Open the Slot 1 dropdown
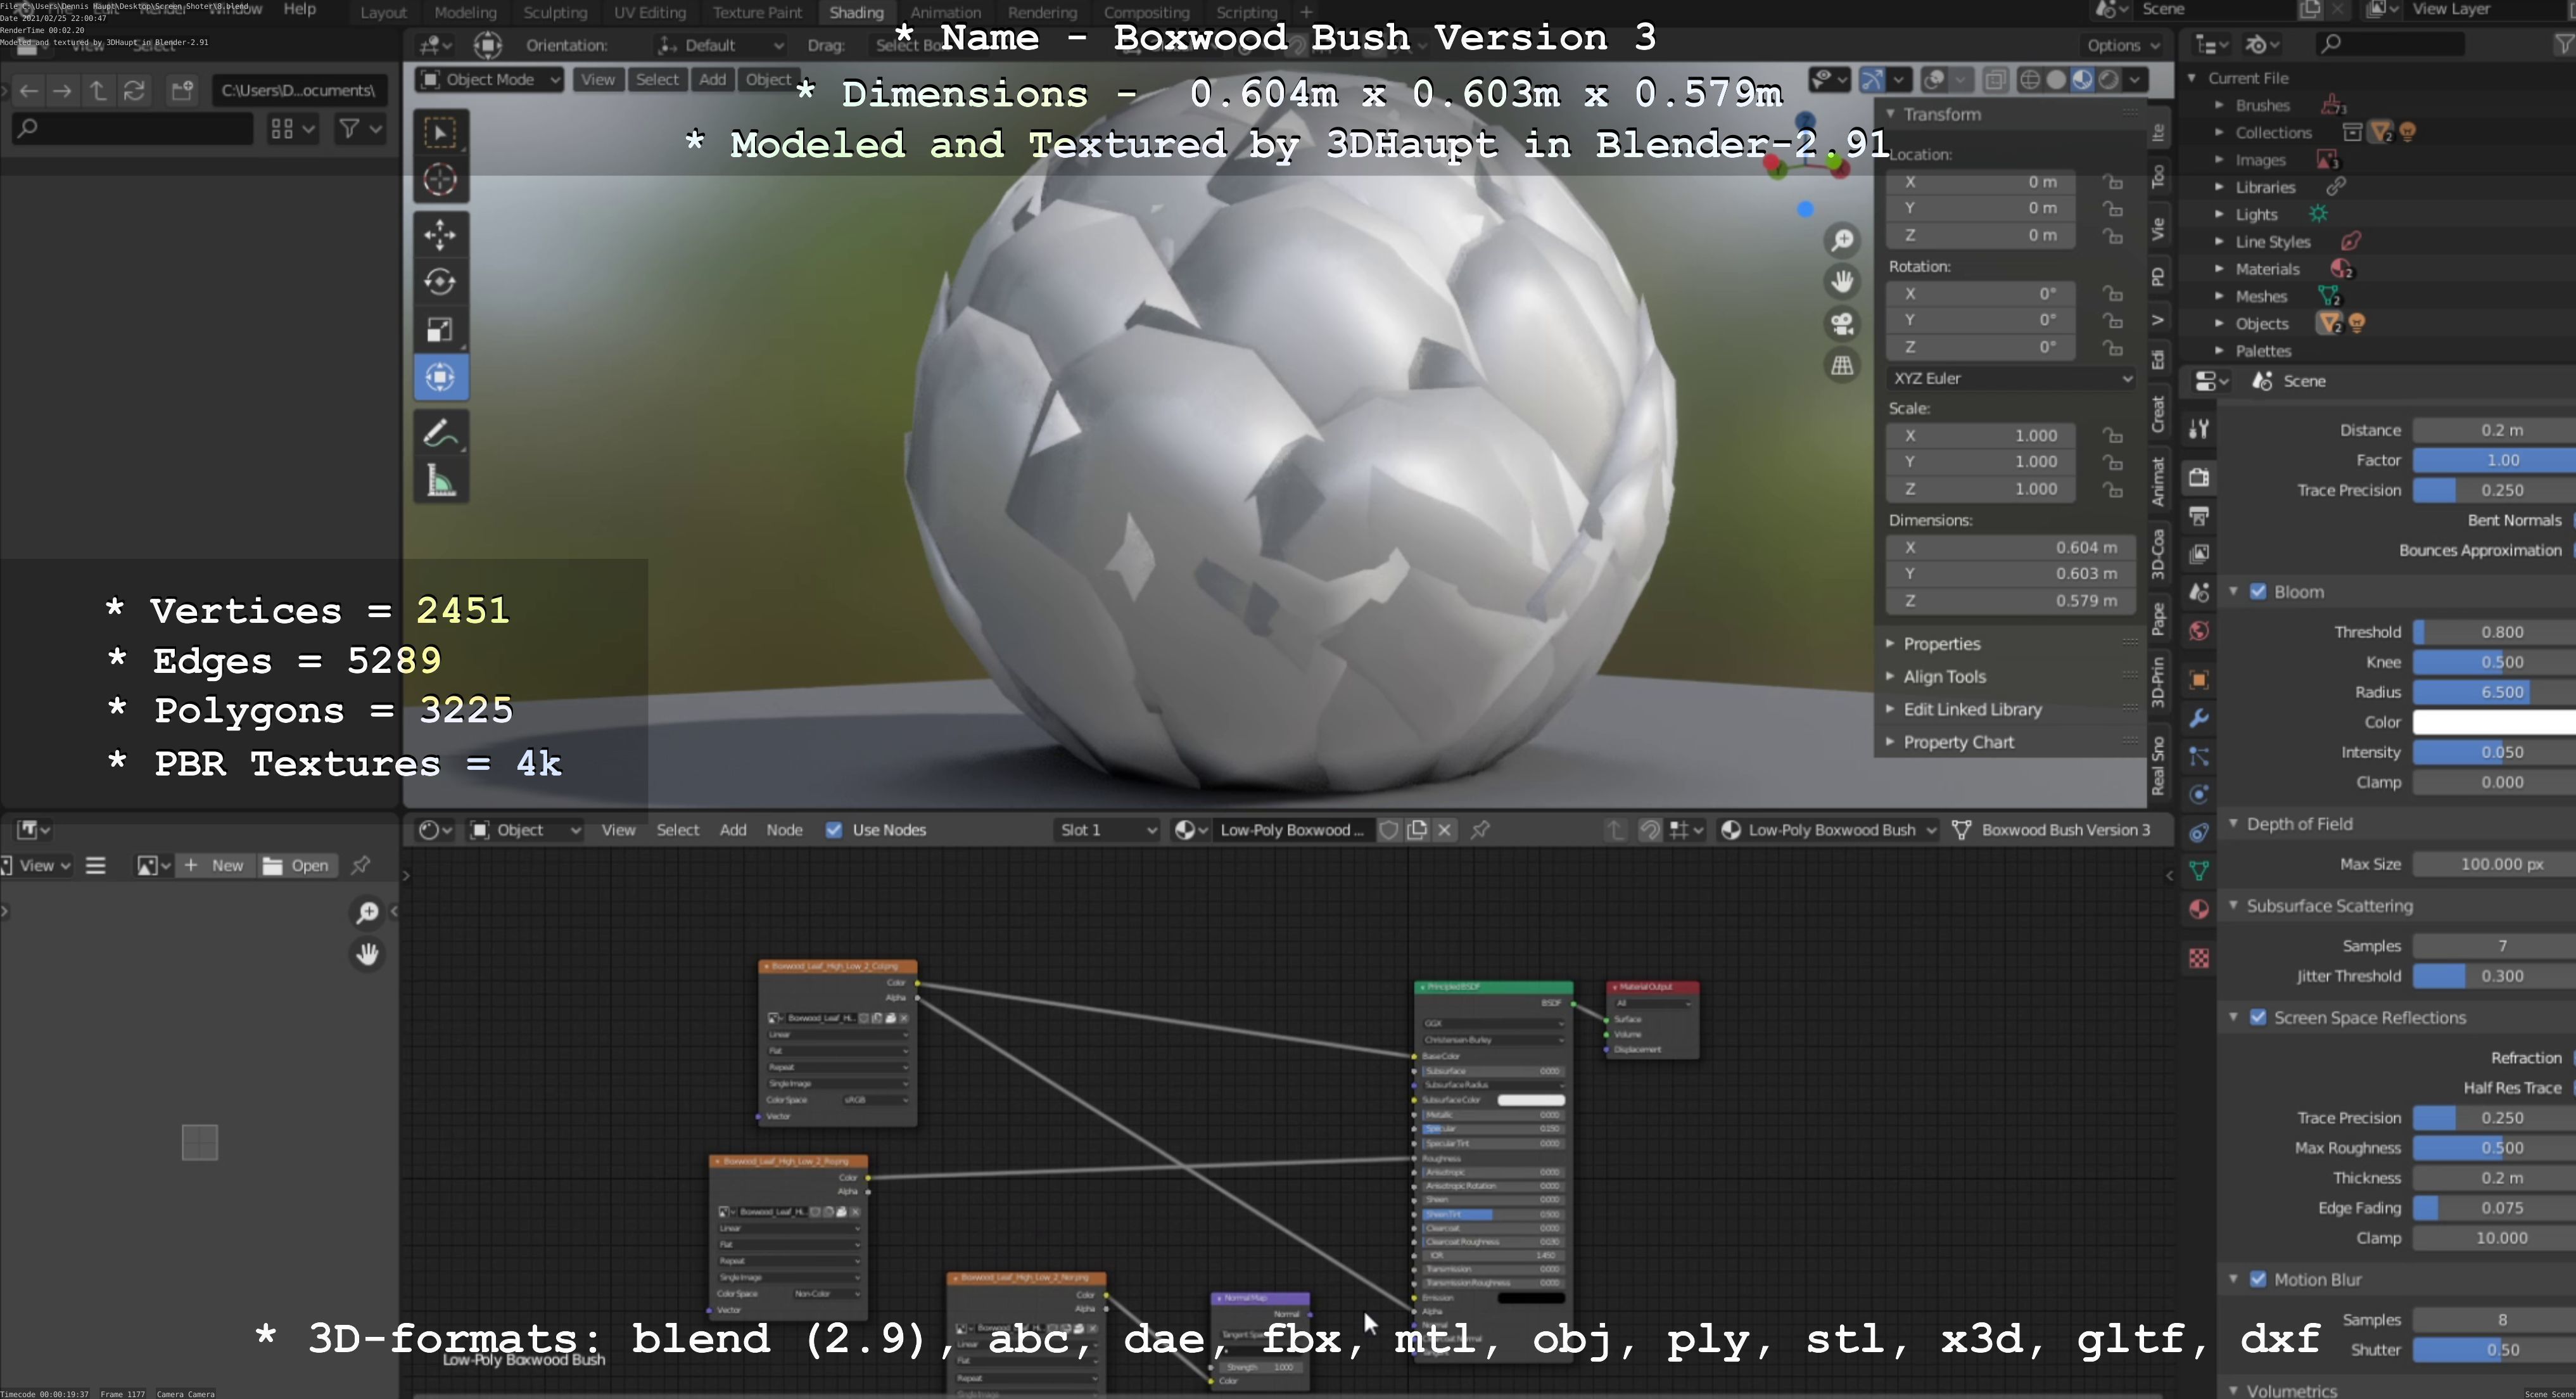This screenshot has width=2576, height=1399. tap(1107, 830)
